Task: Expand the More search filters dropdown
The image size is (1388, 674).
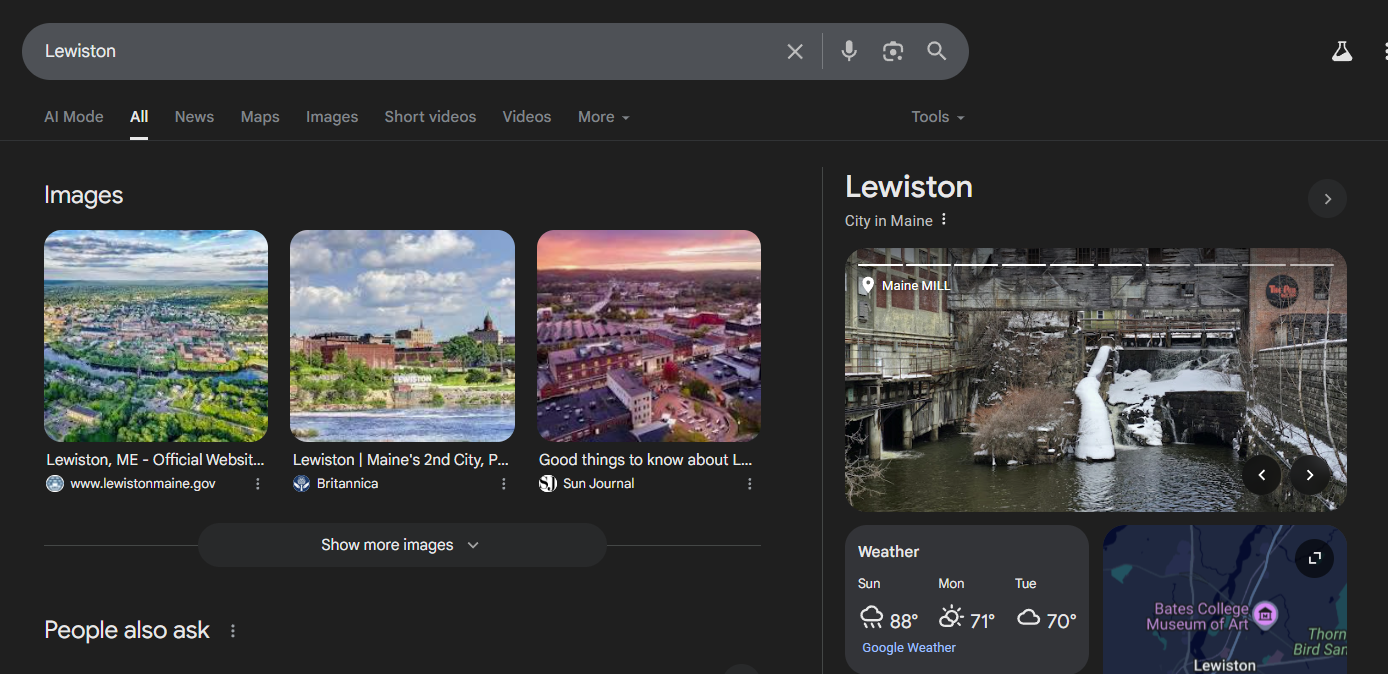Action: click(x=603, y=117)
